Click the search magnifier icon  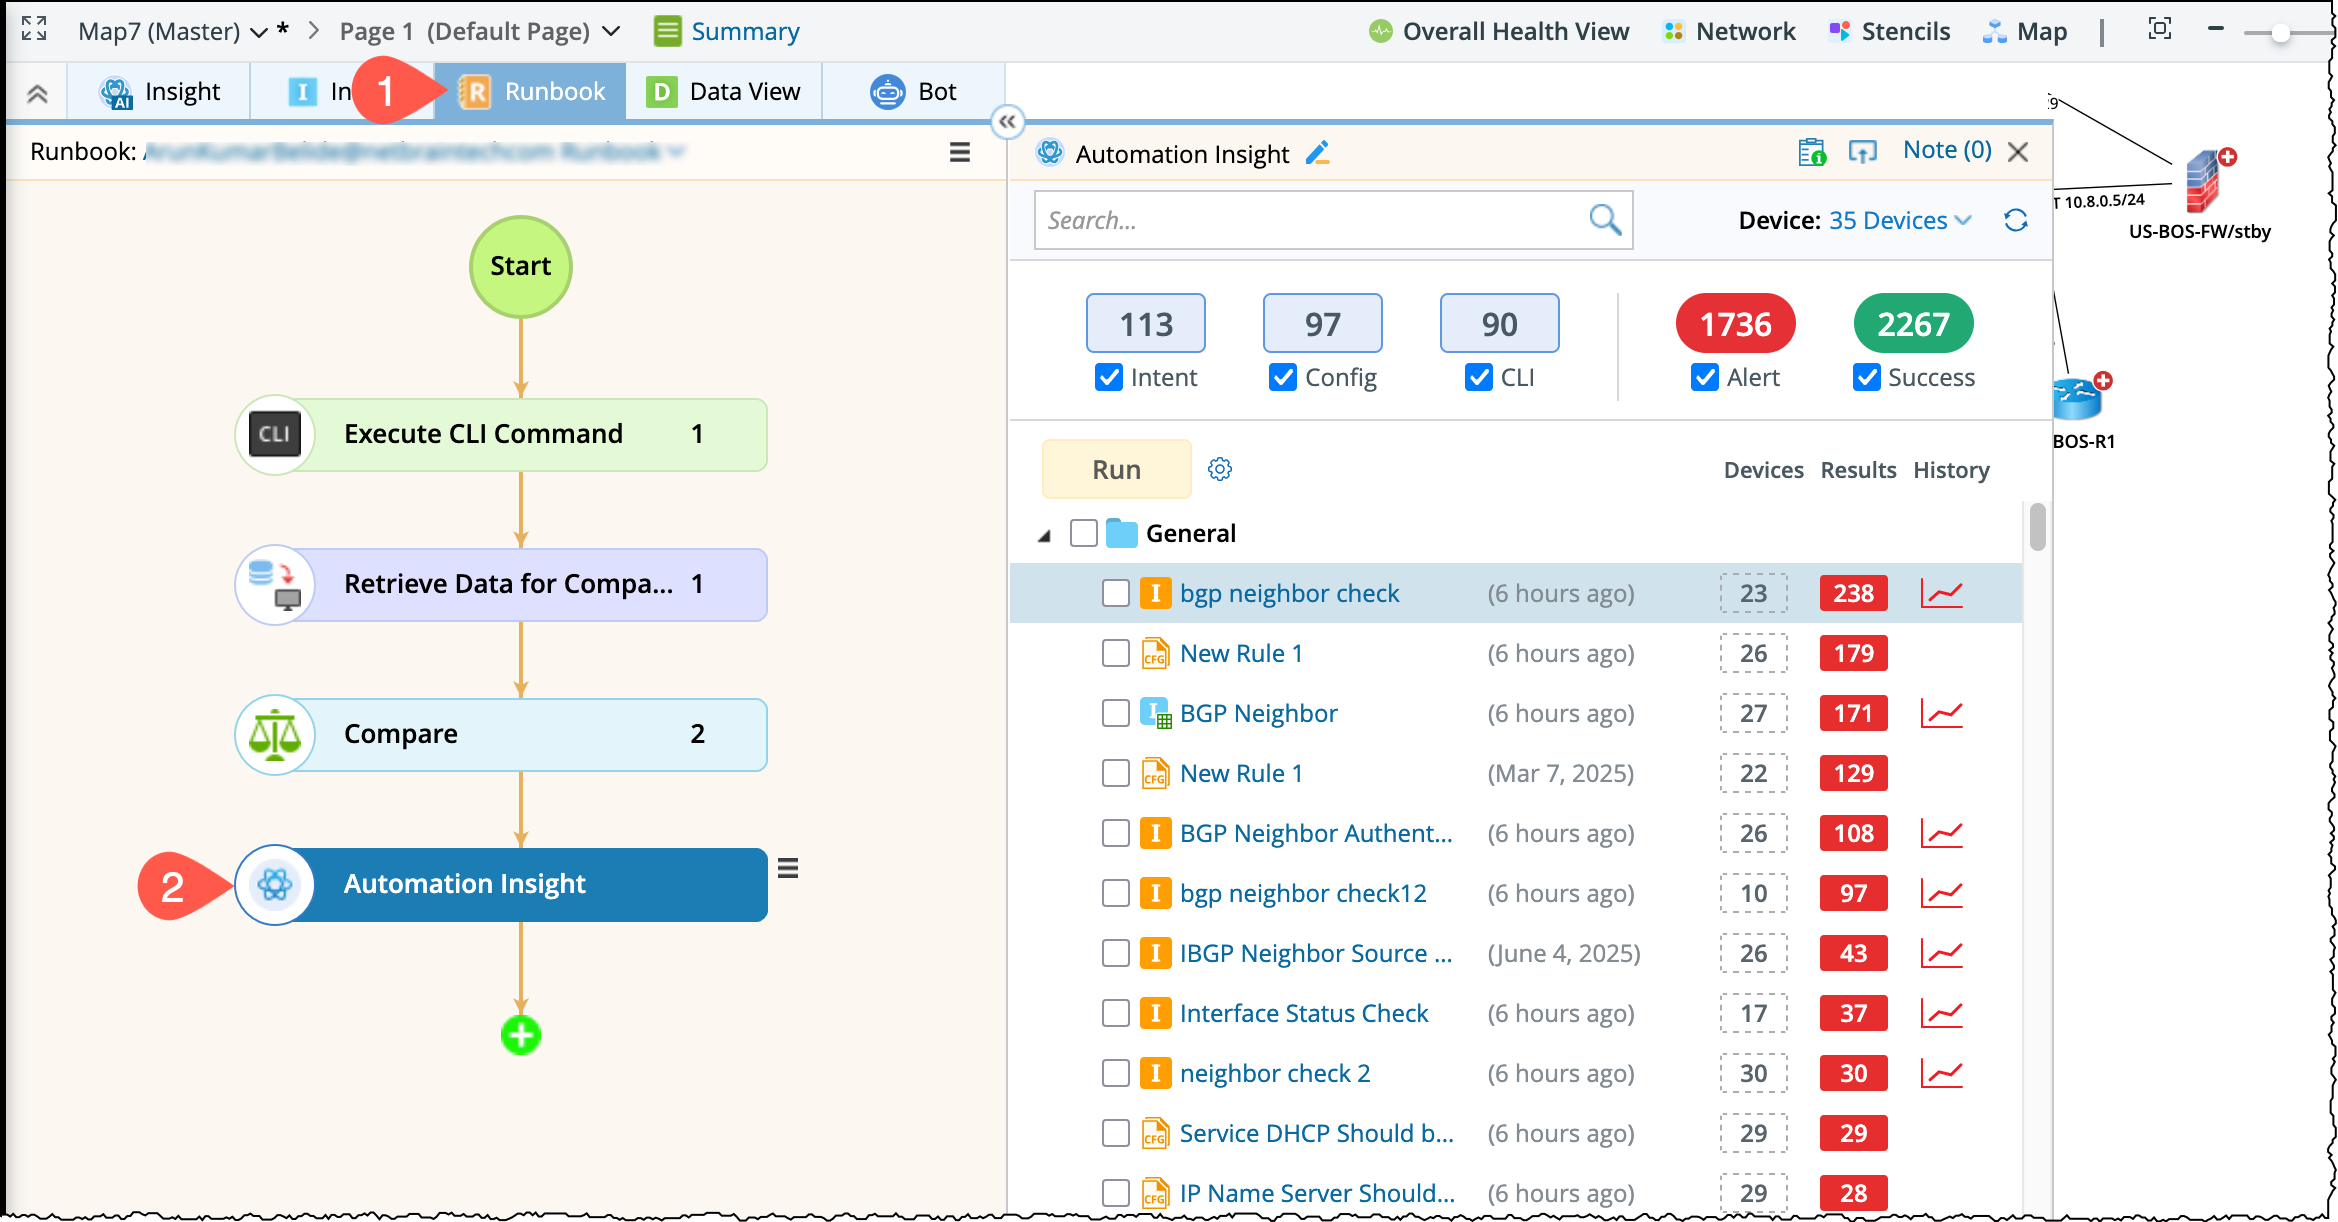point(1604,219)
